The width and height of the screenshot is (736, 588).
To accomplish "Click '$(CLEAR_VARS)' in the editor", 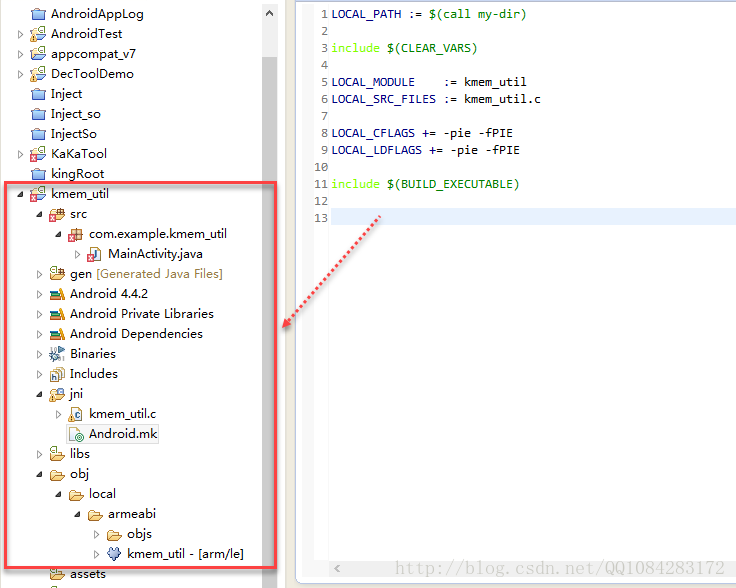I will (x=432, y=48).
